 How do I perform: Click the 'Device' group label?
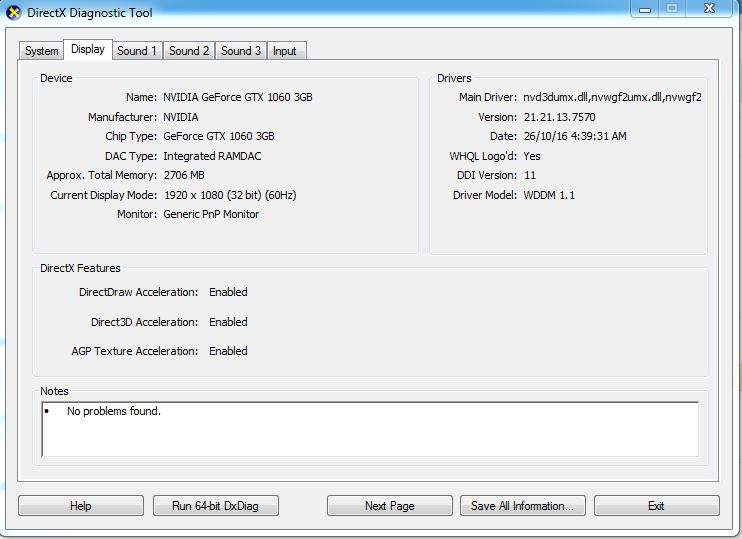click(x=56, y=78)
